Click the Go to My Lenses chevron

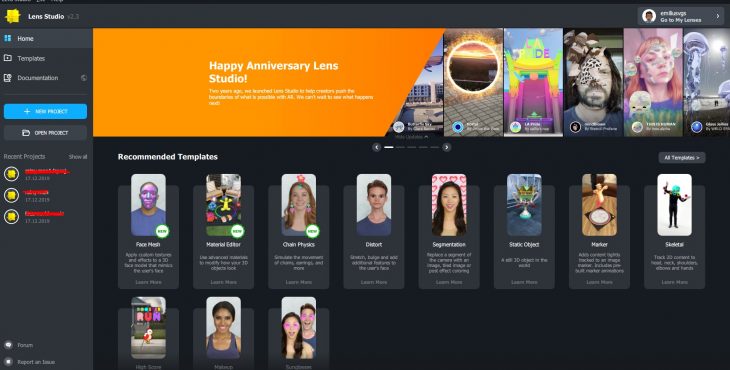(717, 16)
